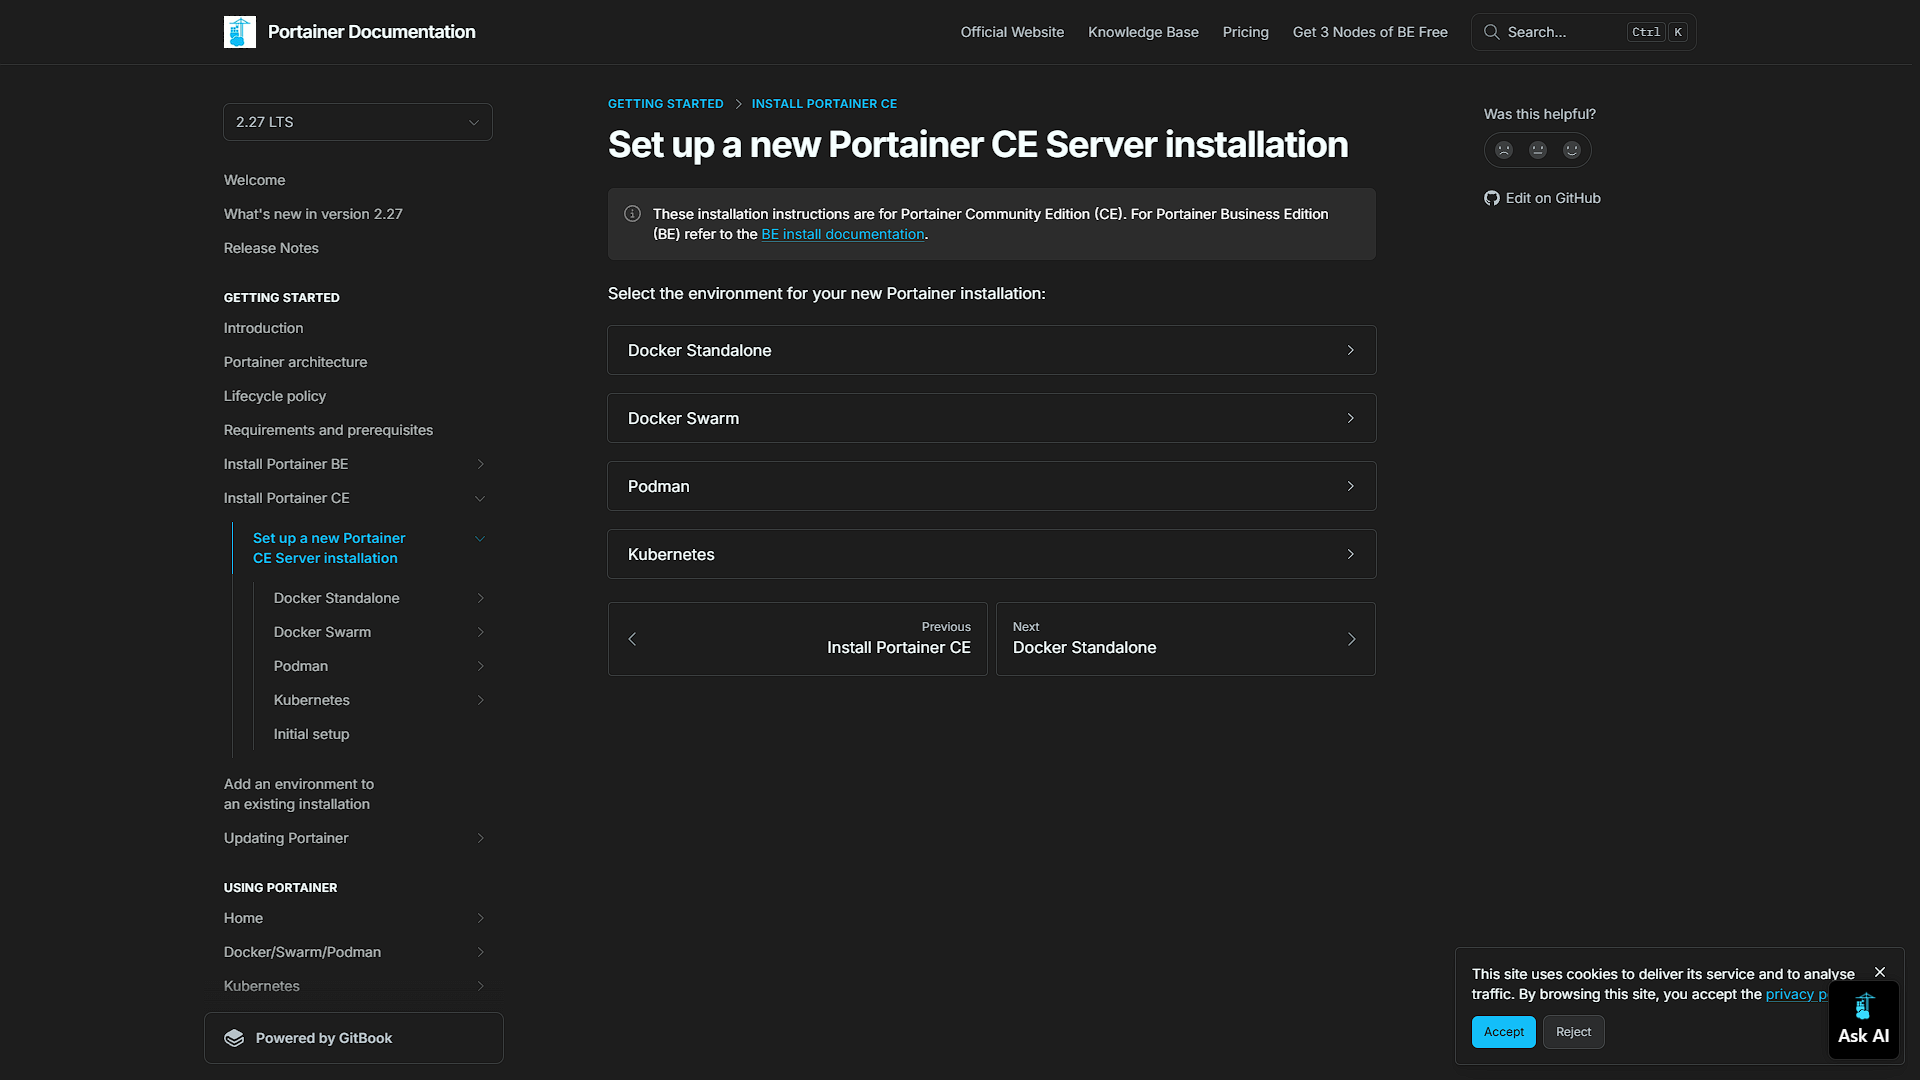This screenshot has width=1920, height=1080.
Task: Collapse Install Portainer CE section chevron
Action: (480, 498)
